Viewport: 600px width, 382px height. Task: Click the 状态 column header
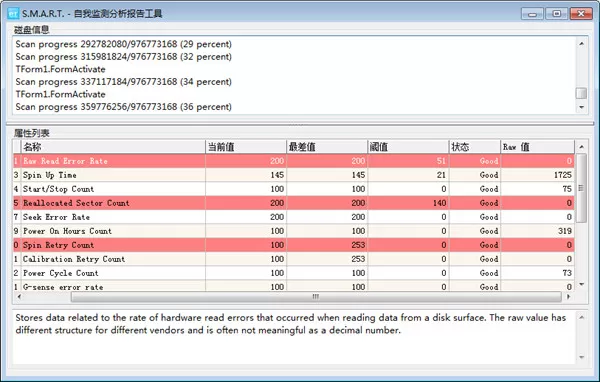pyautogui.click(x=475, y=147)
